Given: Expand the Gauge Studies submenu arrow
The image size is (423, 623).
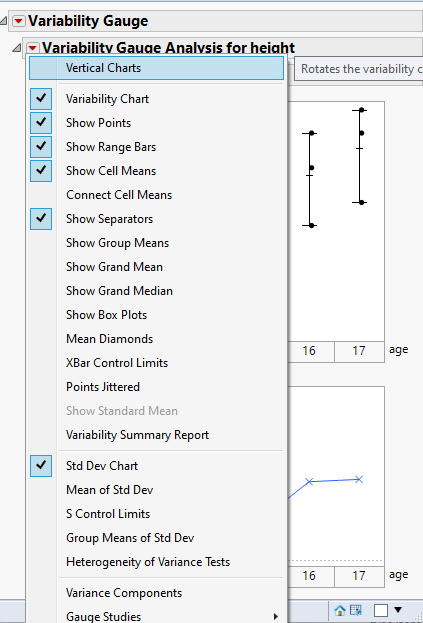Looking at the screenshot, I should coord(276,616).
